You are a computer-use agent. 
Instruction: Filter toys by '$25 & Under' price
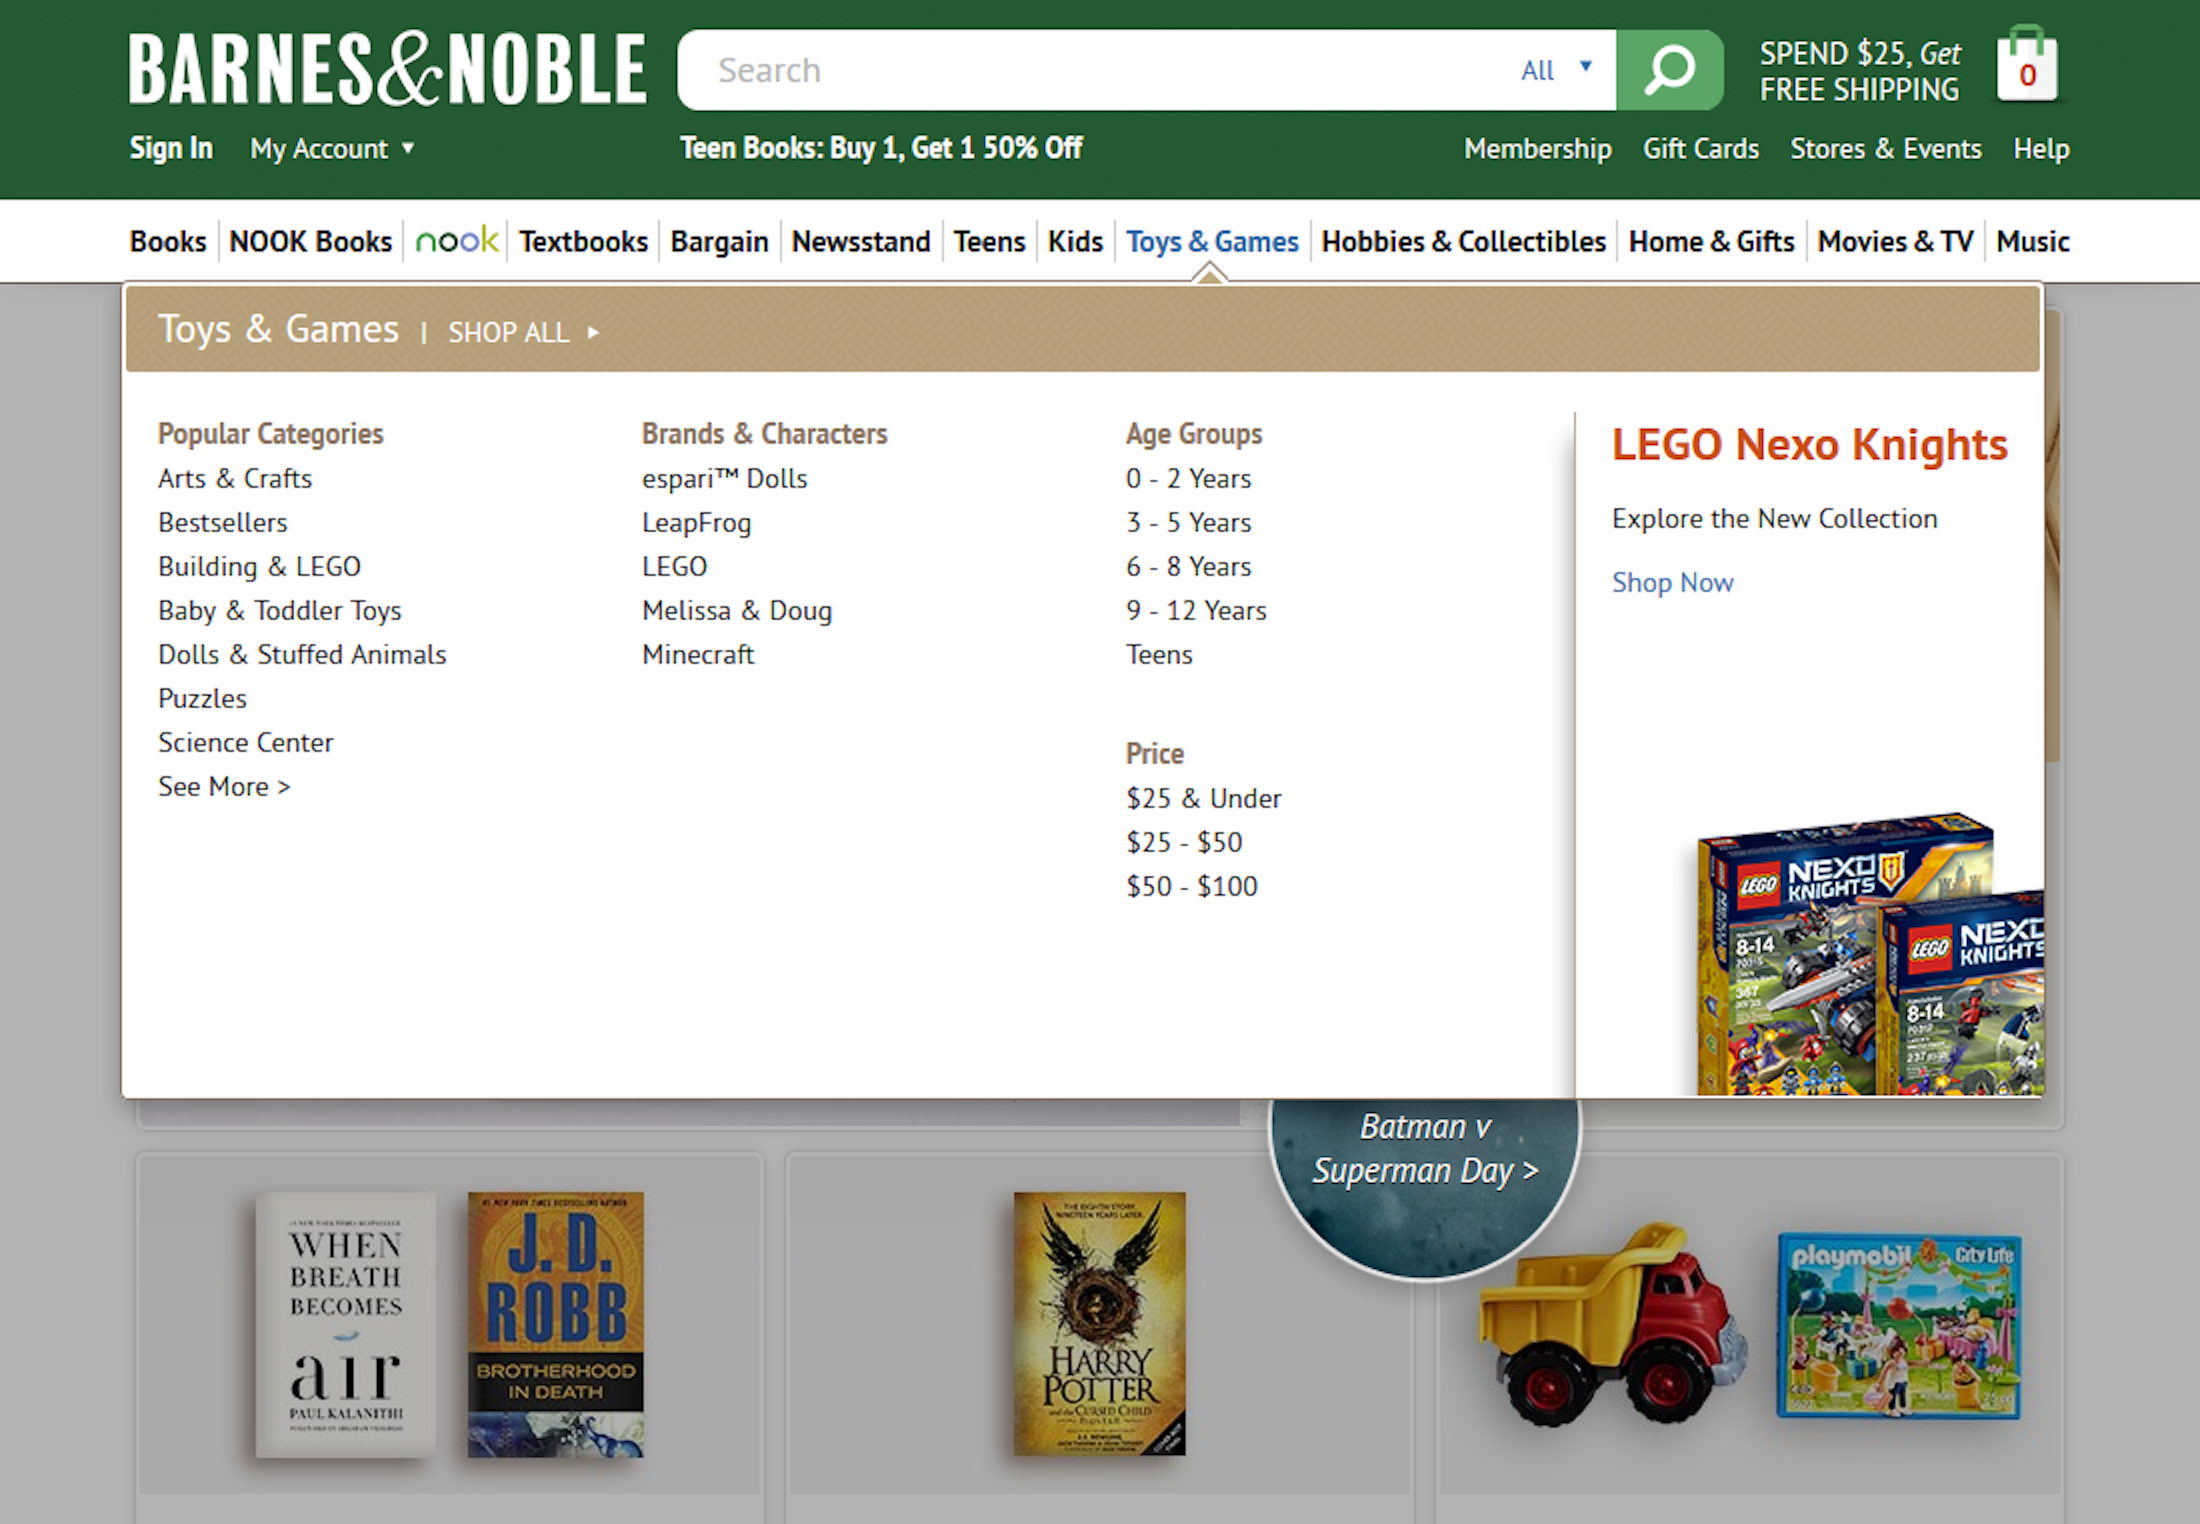click(1203, 797)
